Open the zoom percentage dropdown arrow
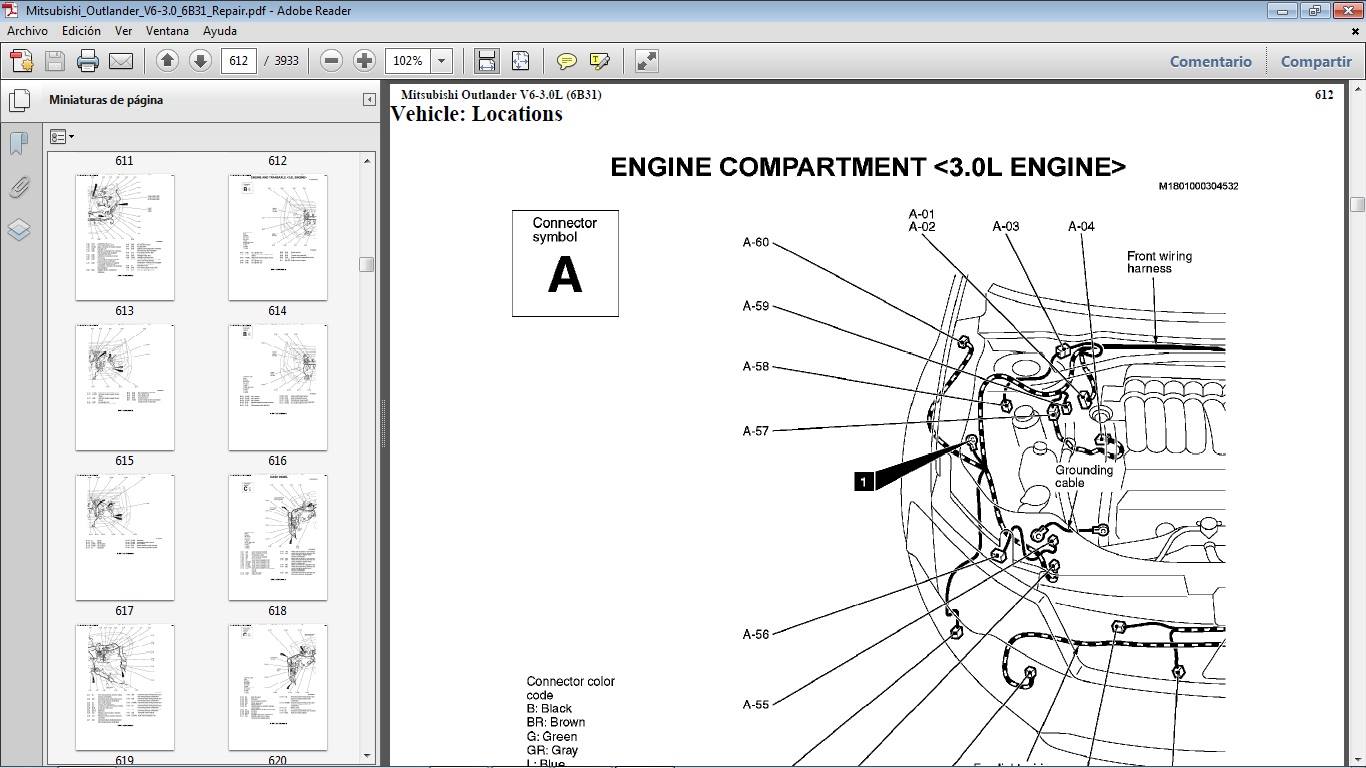This screenshot has height=768, width=1366. (442, 61)
